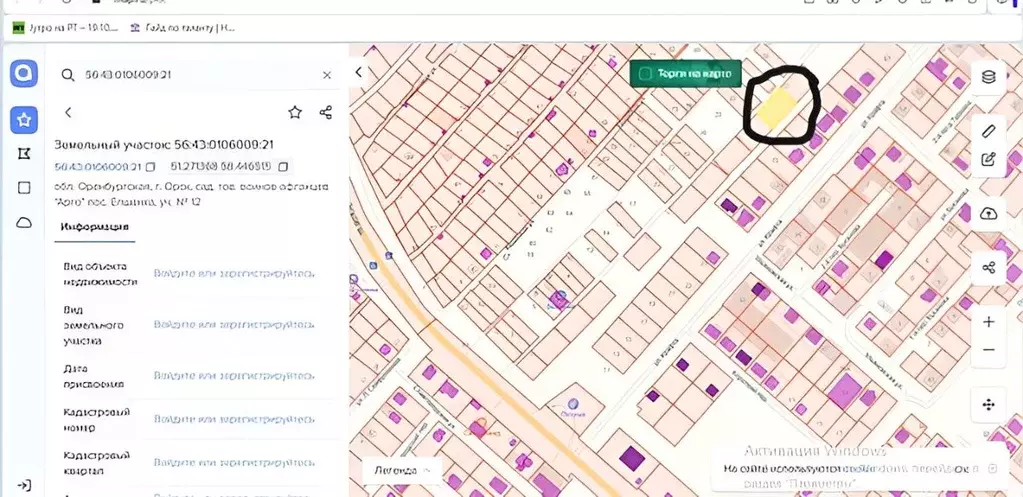This screenshot has height=497, width=1023.
Task: Click the edit note icon on map toolbar
Action: [988, 159]
